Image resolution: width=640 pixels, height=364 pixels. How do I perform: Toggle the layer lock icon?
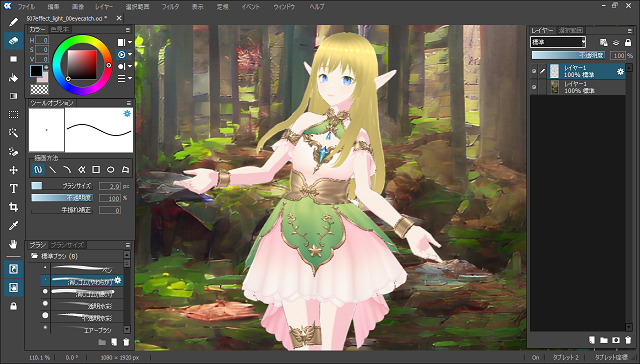point(628,42)
